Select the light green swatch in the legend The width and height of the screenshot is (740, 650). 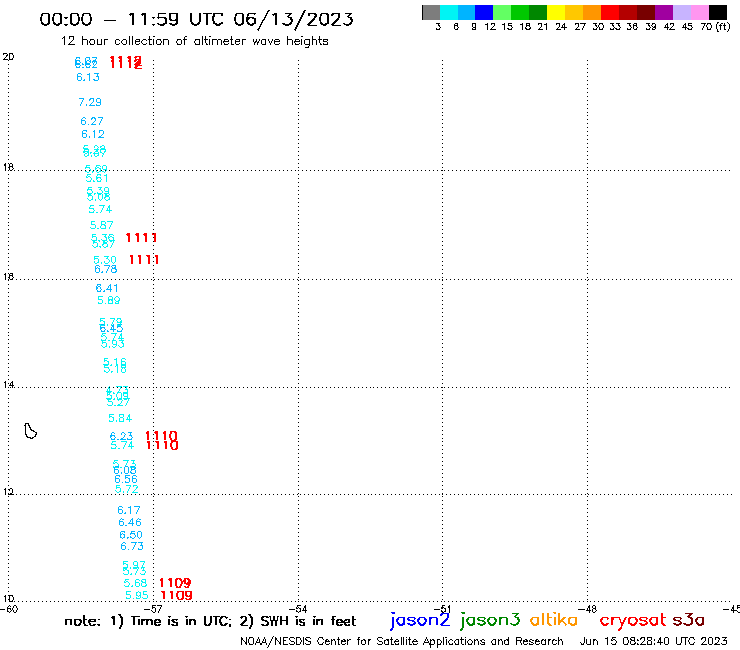[502, 12]
